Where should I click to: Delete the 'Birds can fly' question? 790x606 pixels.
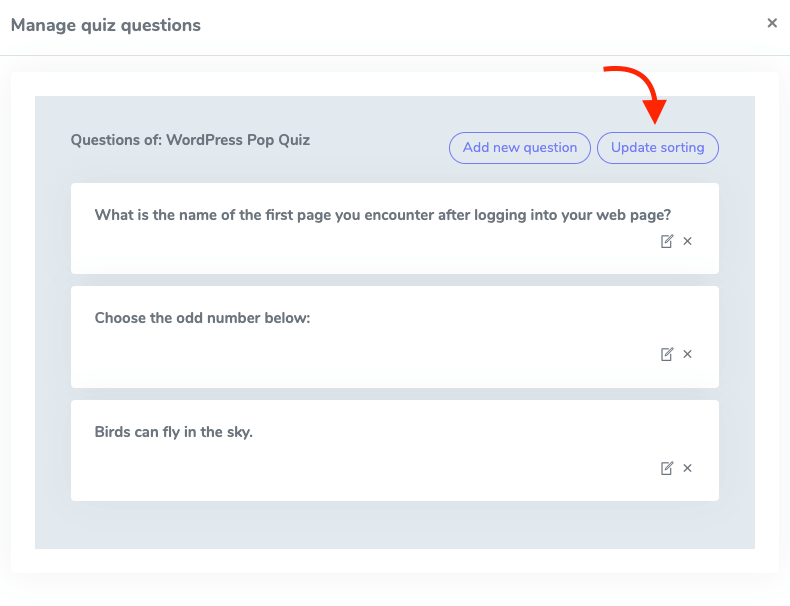688,468
